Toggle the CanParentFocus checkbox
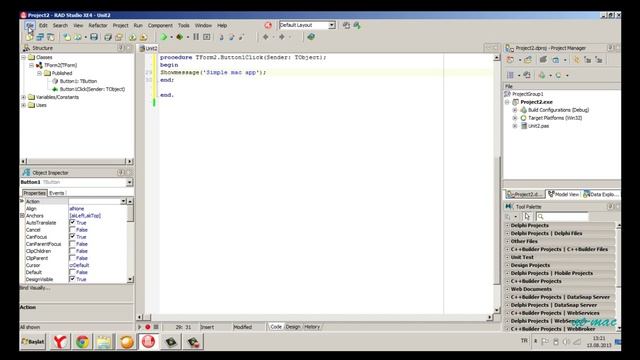The height and width of the screenshot is (360, 640). click(72, 244)
